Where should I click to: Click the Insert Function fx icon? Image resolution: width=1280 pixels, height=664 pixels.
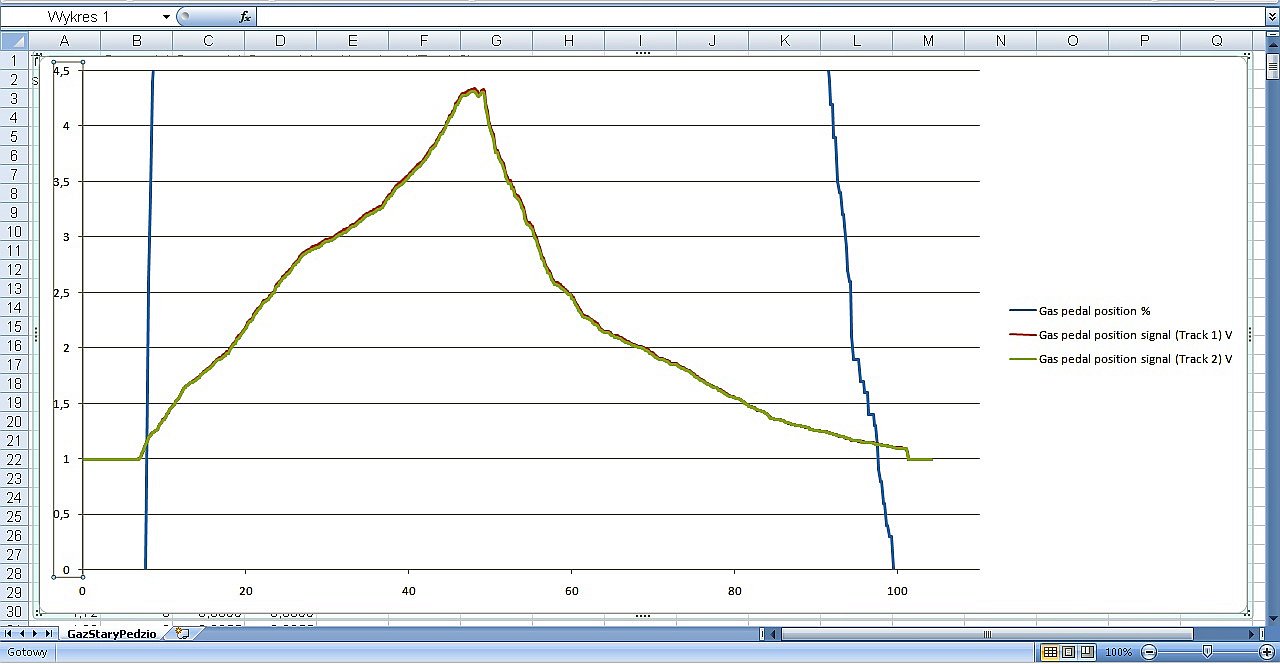point(245,17)
